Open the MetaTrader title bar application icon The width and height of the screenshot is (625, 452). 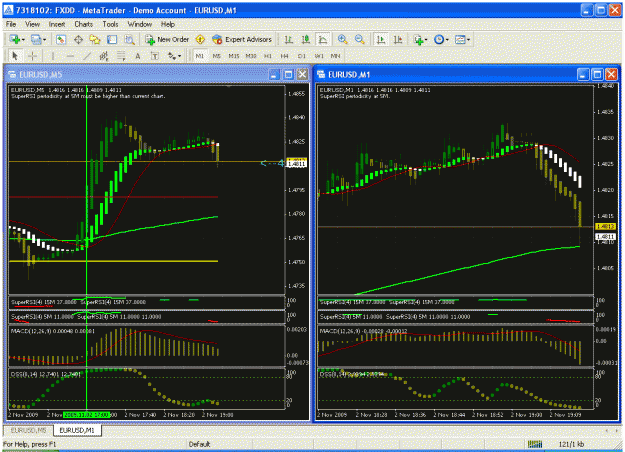coord(8,10)
